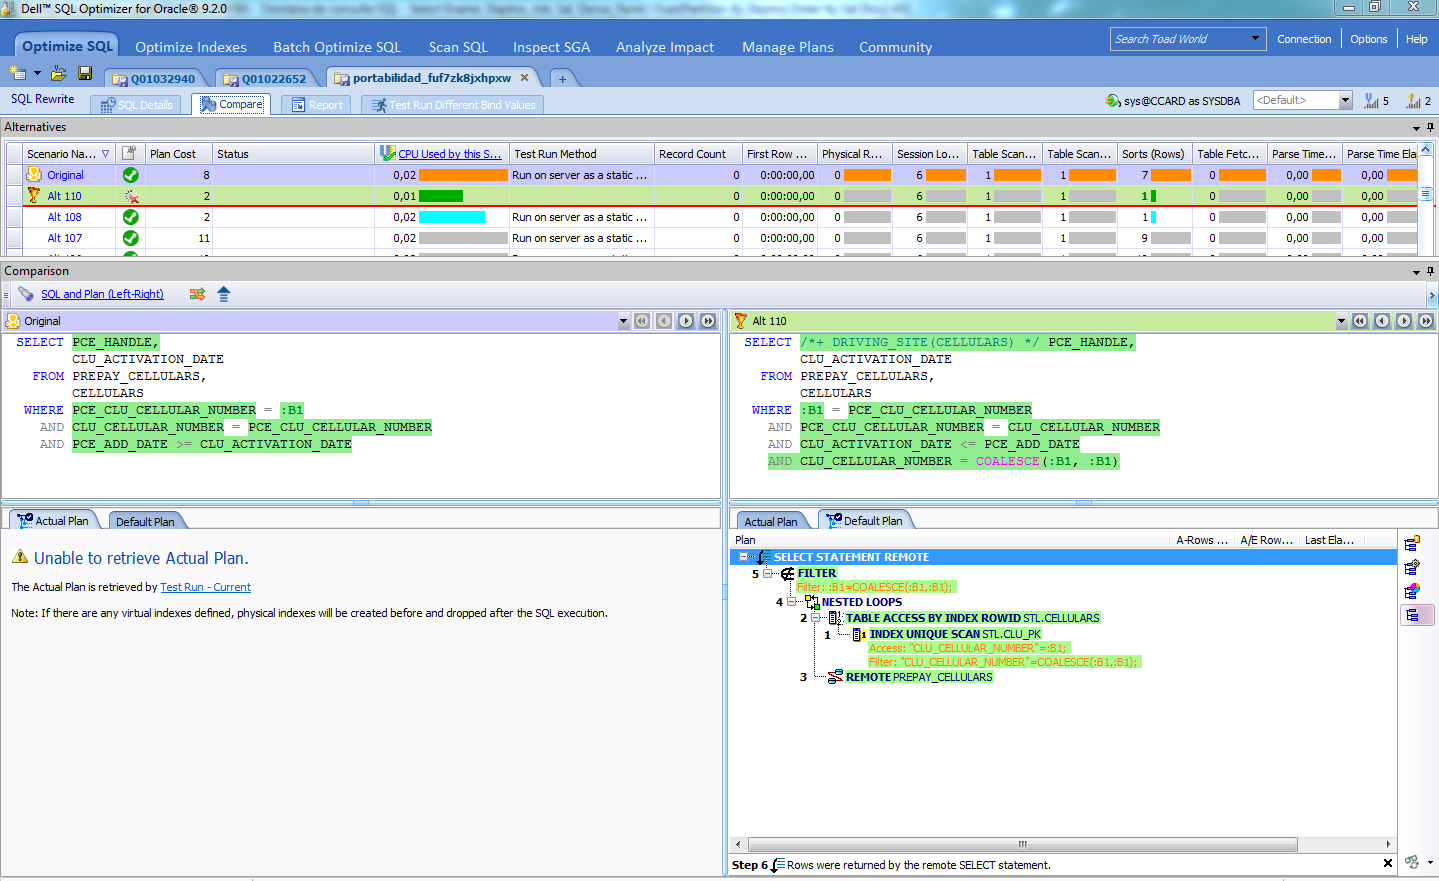This screenshot has height=881, width=1439.
Task: Open the Search Toad World dropdown
Action: point(1256,39)
